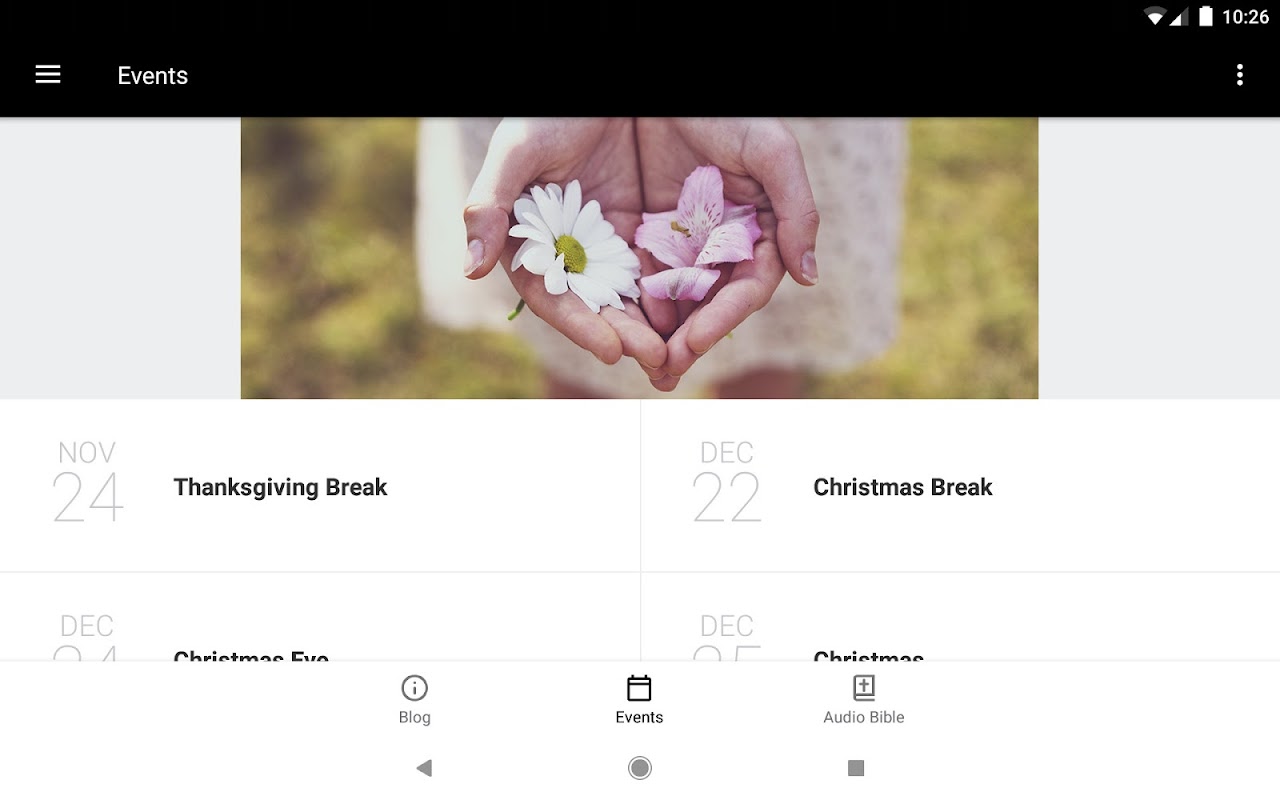The width and height of the screenshot is (1280, 800).
Task: Open the hamburger navigation menu
Action: (48, 75)
